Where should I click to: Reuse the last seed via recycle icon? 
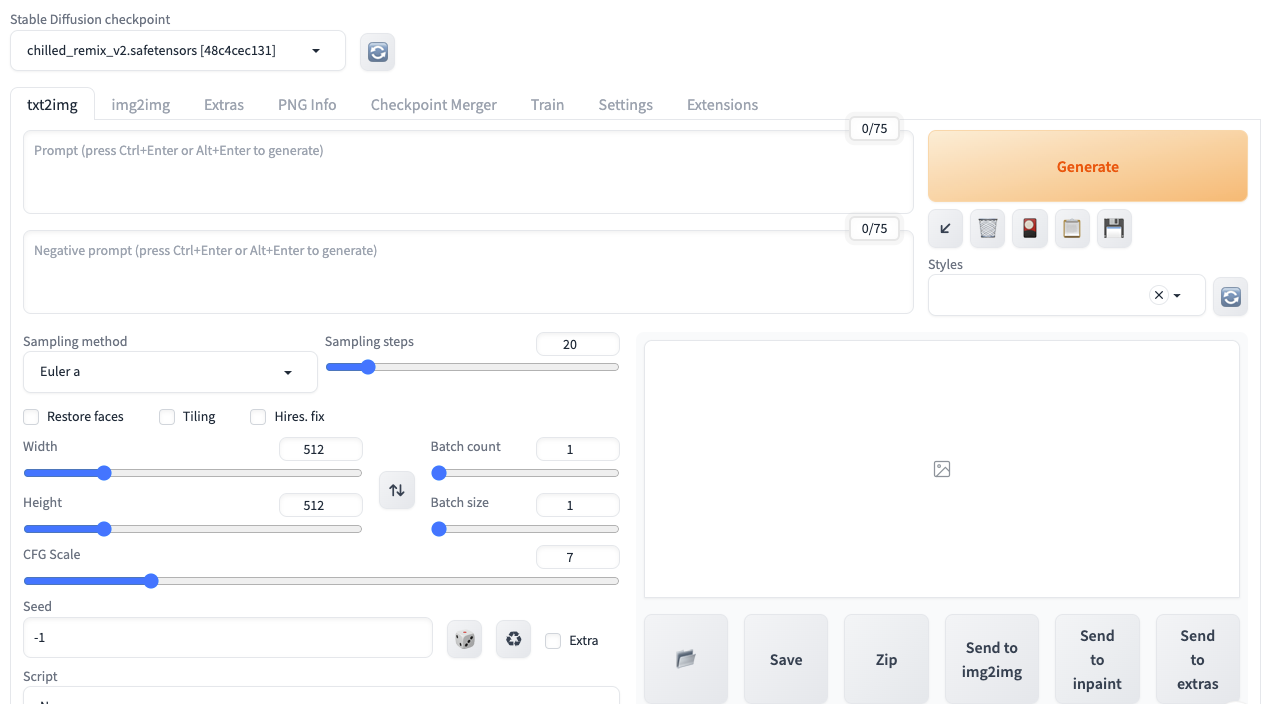tap(513, 639)
